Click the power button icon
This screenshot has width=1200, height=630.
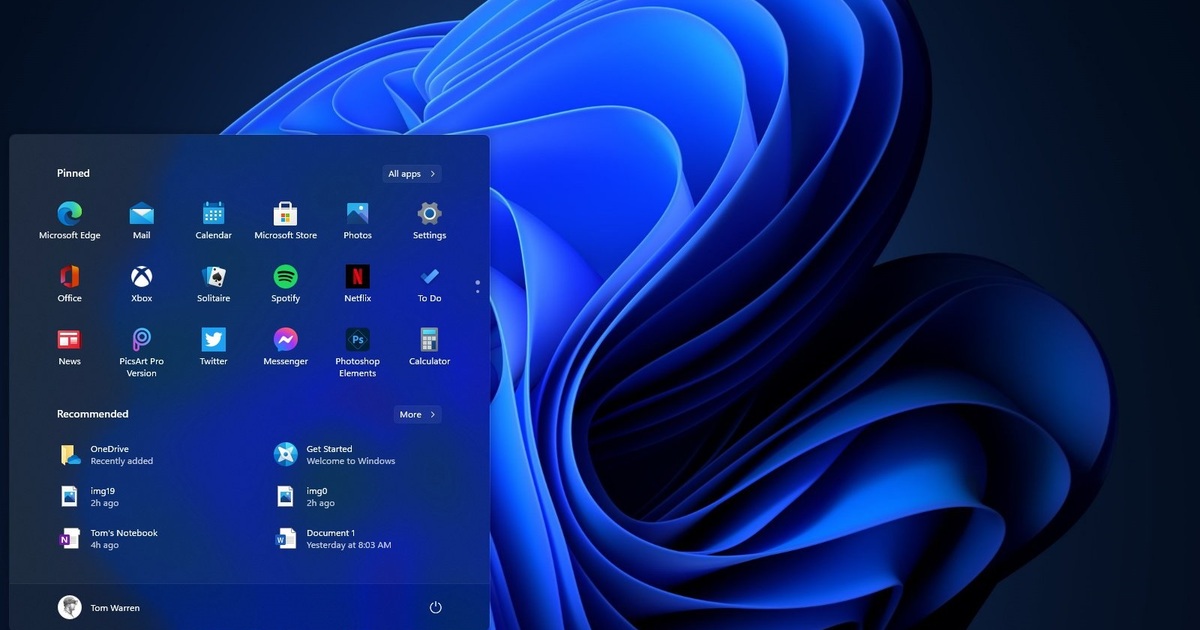tap(435, 607)
